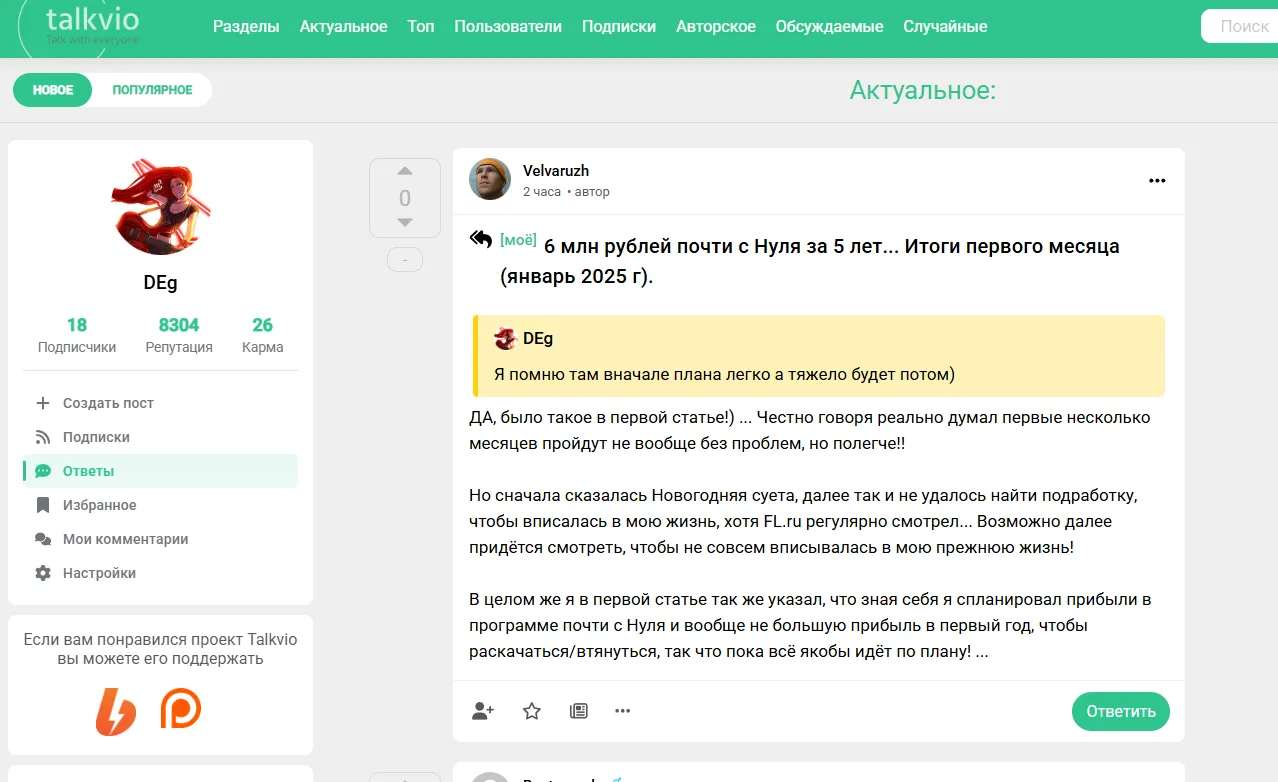
Task: Open Разделы in the top navigation
Action: pos(246,27)
